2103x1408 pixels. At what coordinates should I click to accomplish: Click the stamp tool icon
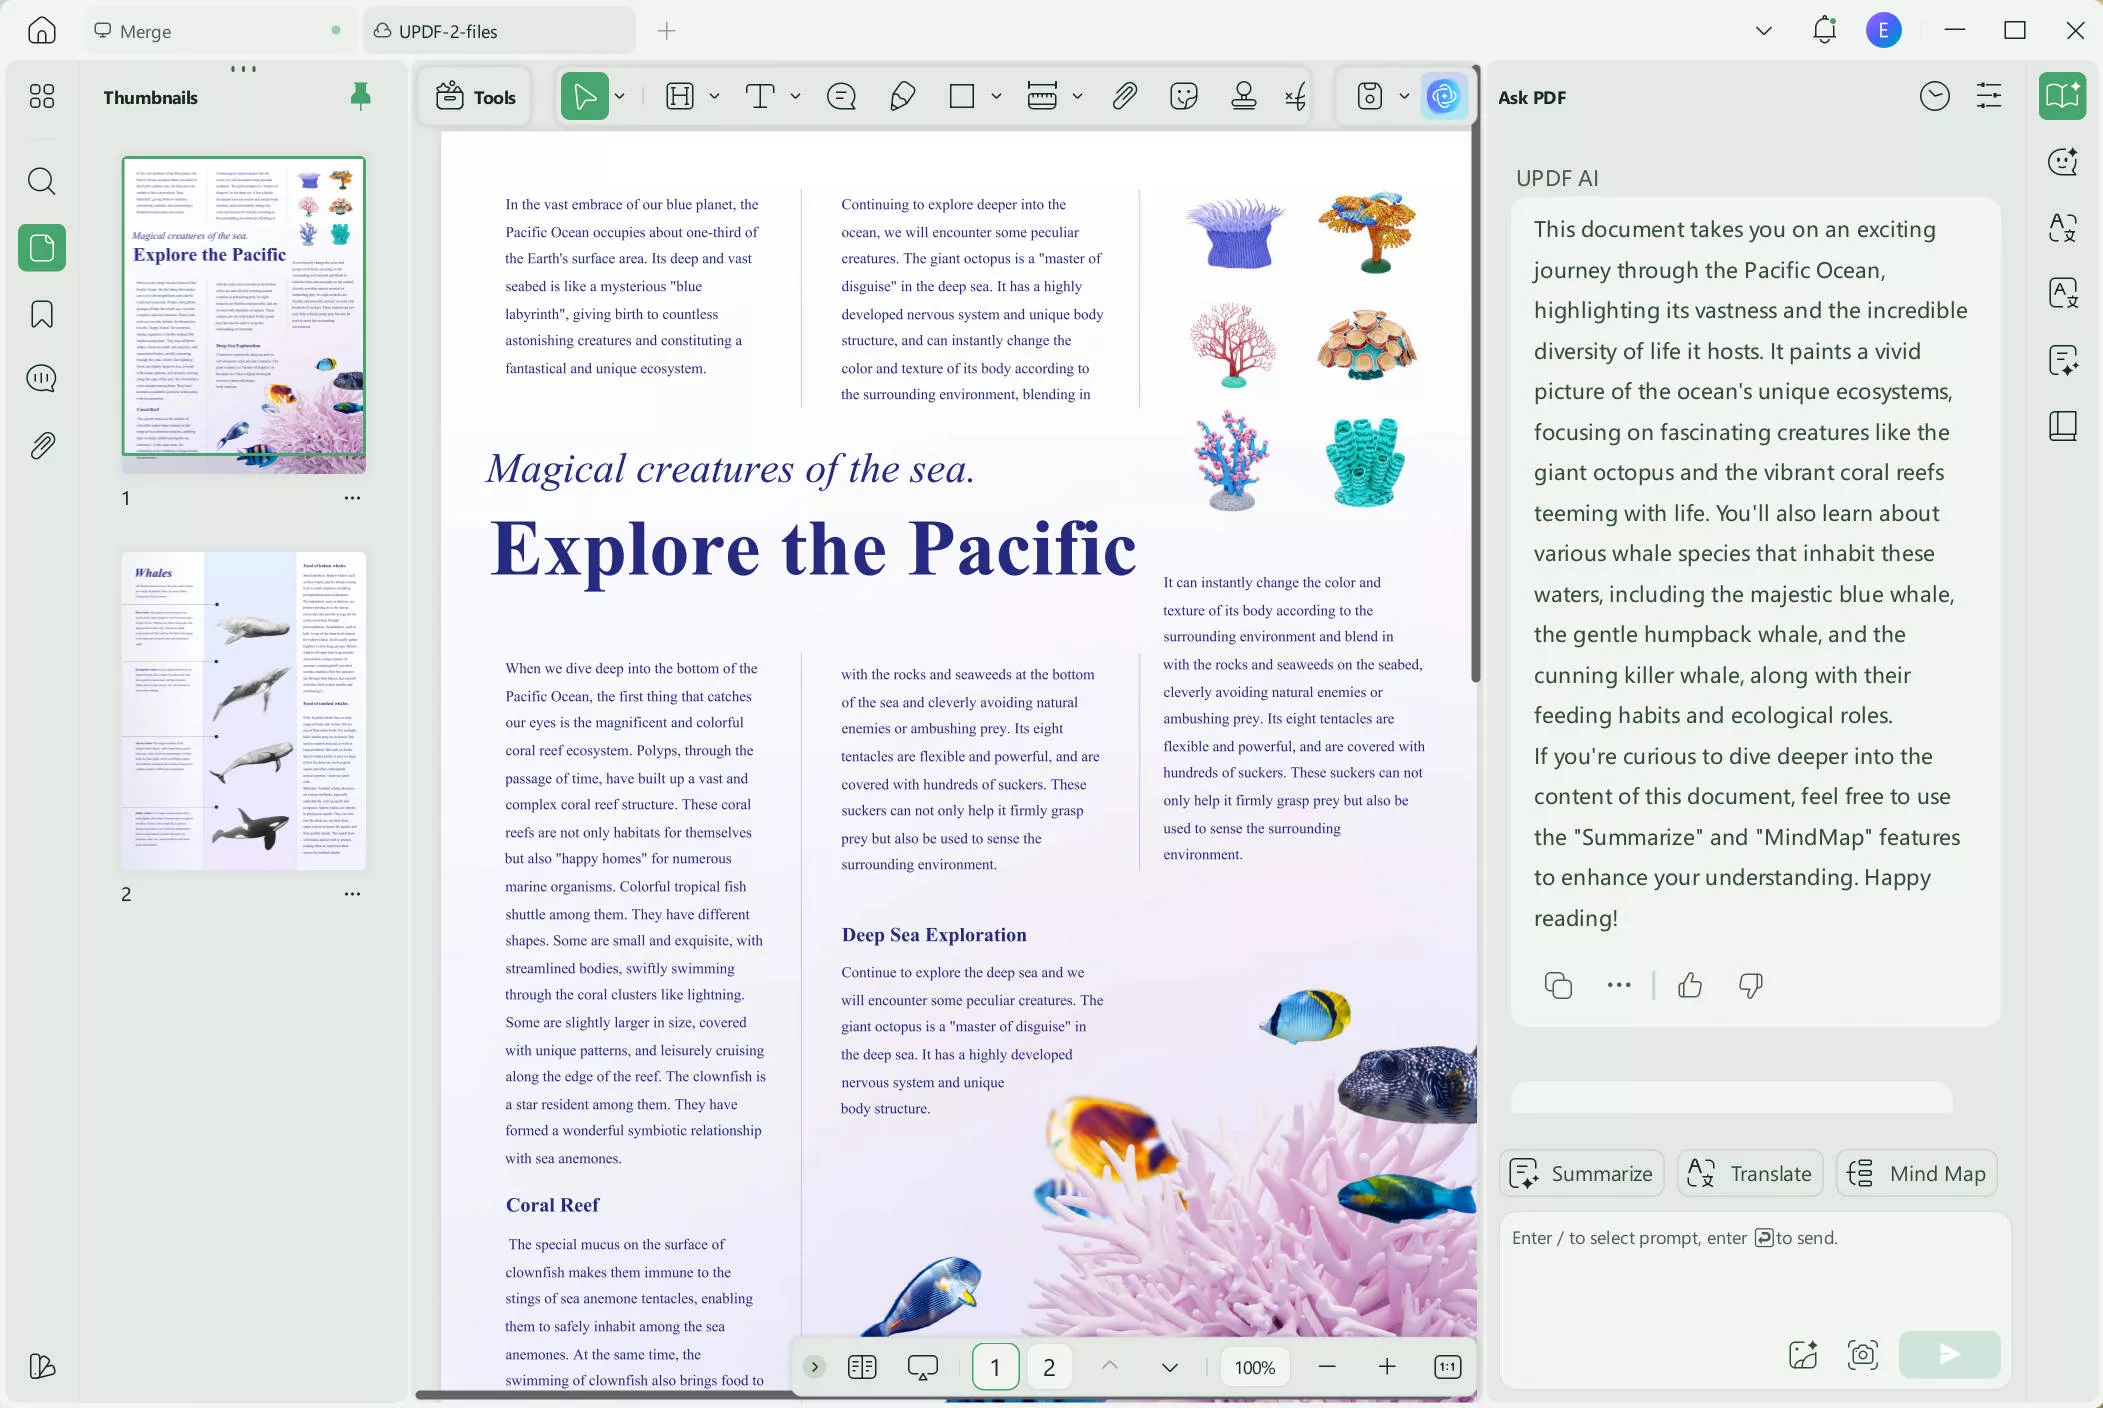pyautogui.click(x=1243, y=96)
